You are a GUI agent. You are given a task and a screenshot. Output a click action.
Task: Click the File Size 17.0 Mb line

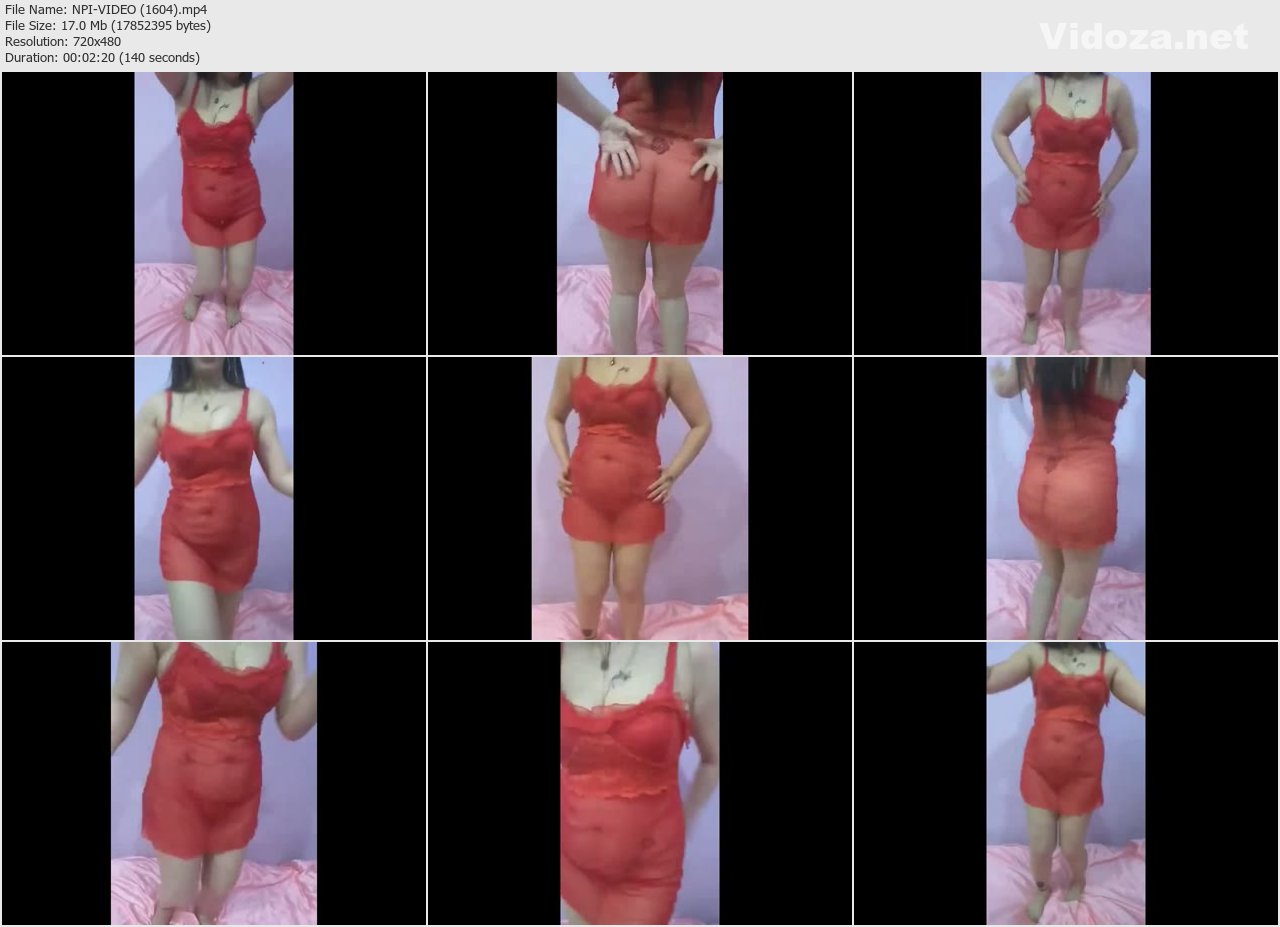[x=107, y=26]
